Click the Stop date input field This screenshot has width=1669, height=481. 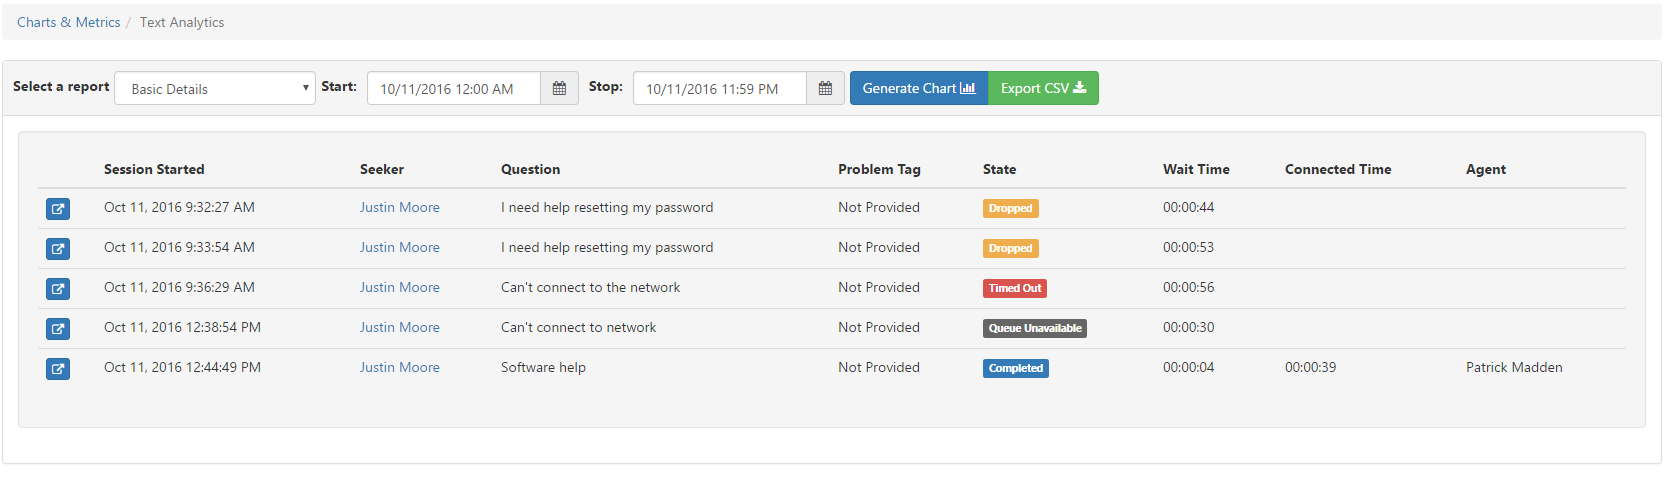click(719, 89)
